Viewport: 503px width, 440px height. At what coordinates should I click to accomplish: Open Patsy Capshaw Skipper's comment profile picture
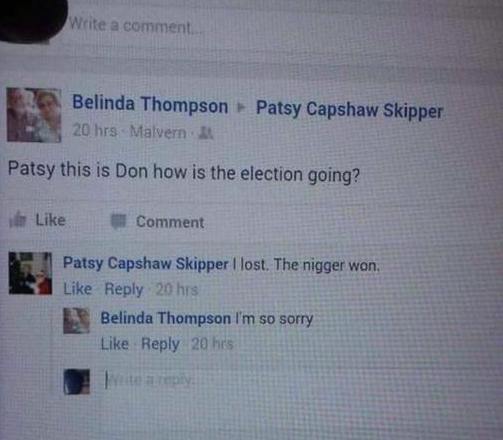(x=30, y=273)
